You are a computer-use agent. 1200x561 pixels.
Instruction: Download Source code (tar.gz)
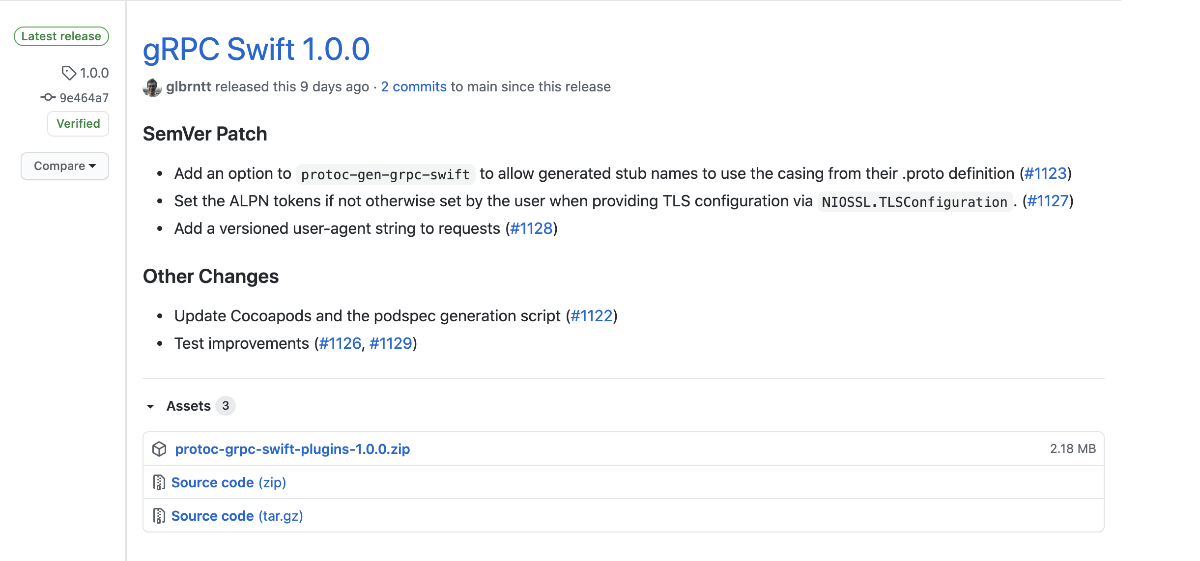237,516
